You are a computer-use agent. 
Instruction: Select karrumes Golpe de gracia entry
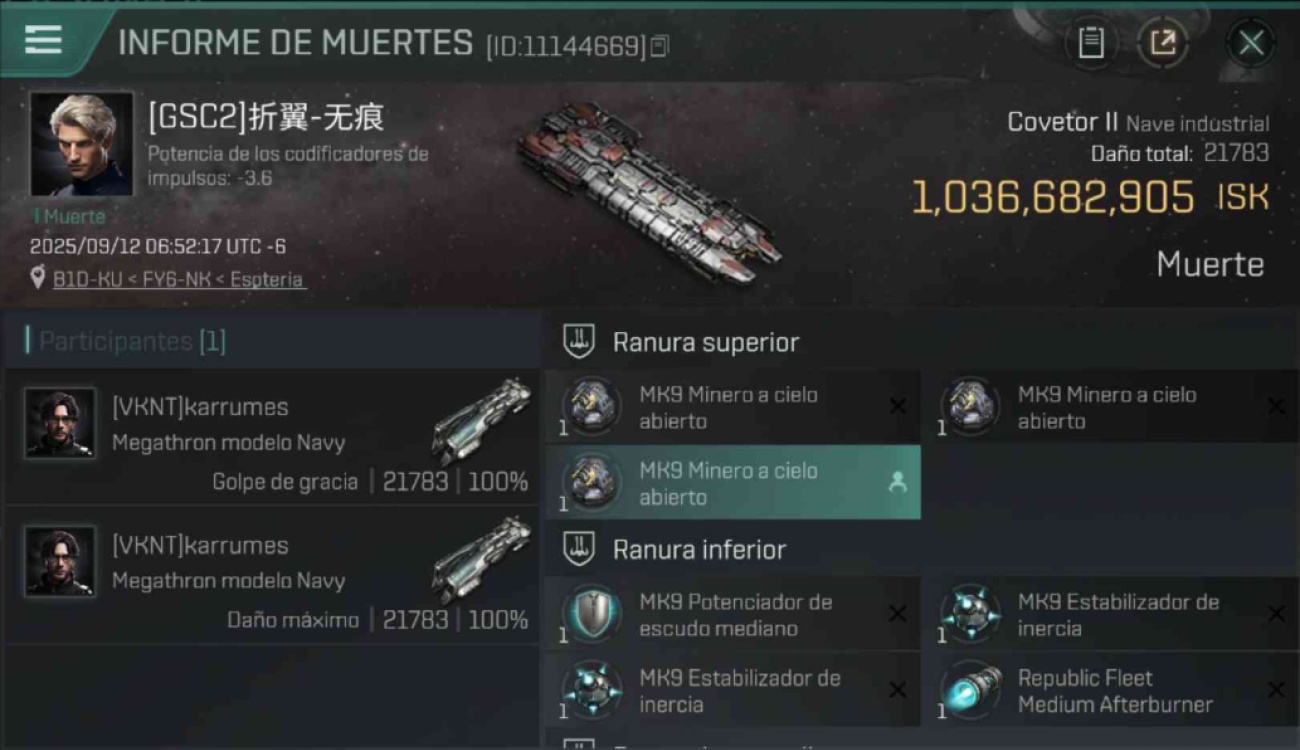(272, 436)
